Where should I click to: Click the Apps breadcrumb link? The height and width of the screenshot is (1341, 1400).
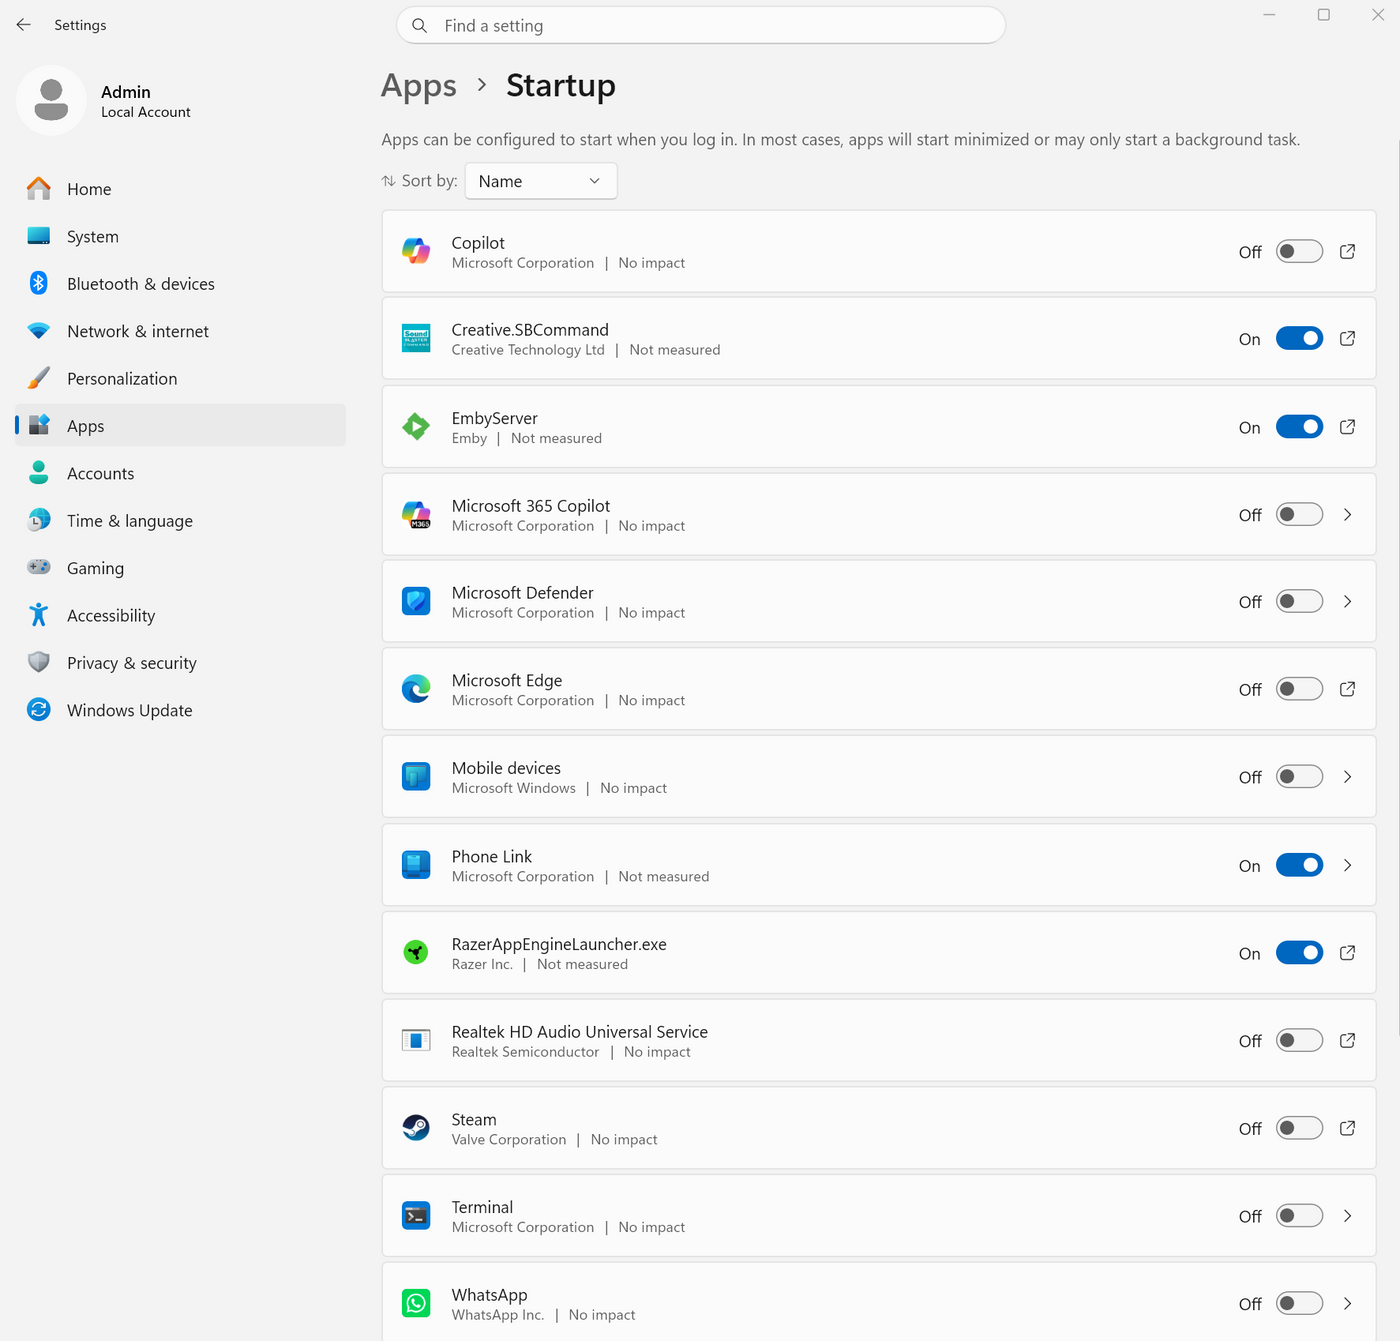click(x=419, y=86)
